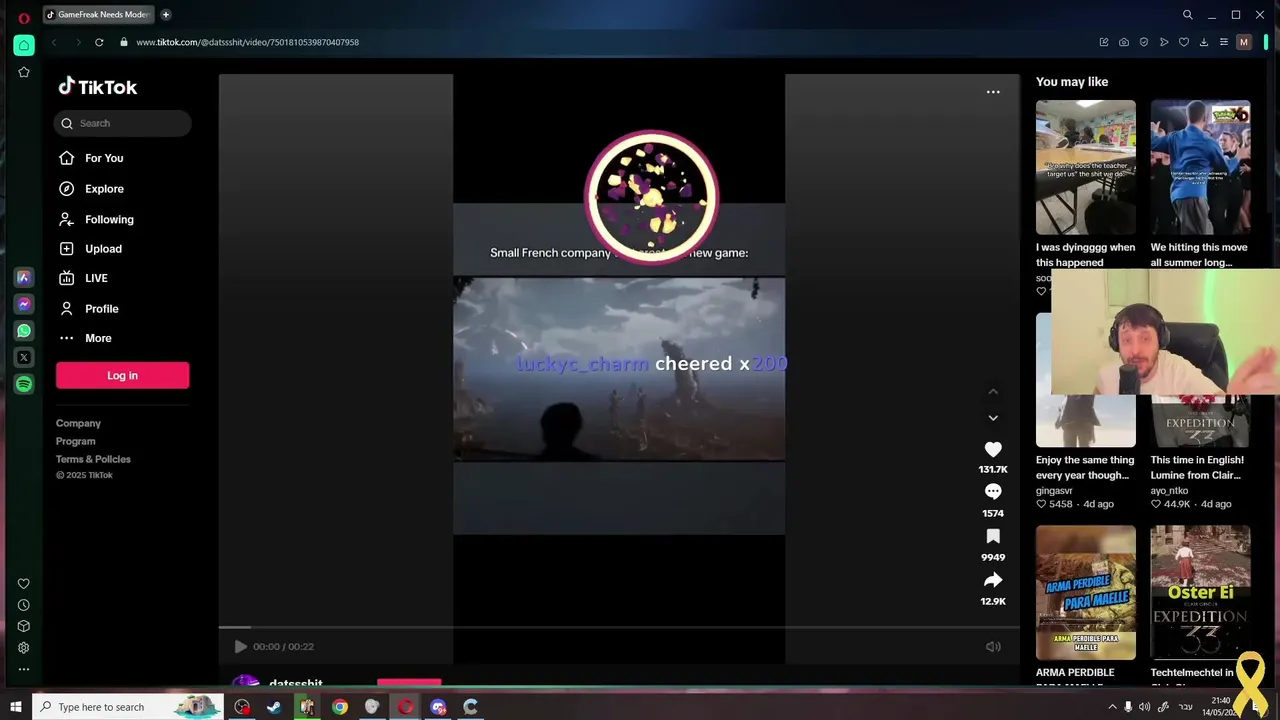
Task: Open Google Chrome from the taskbar
Action: 340,707
